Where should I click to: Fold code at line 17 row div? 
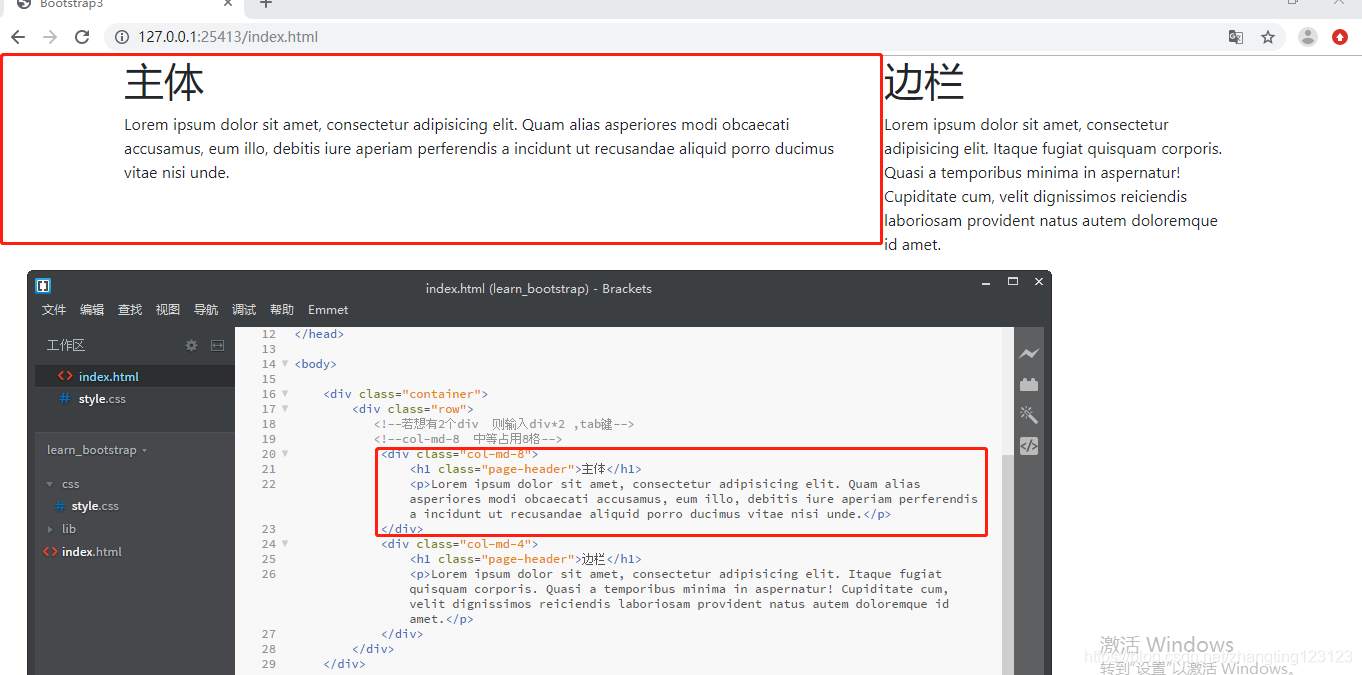pyautogui.click(x=285, y=409)
